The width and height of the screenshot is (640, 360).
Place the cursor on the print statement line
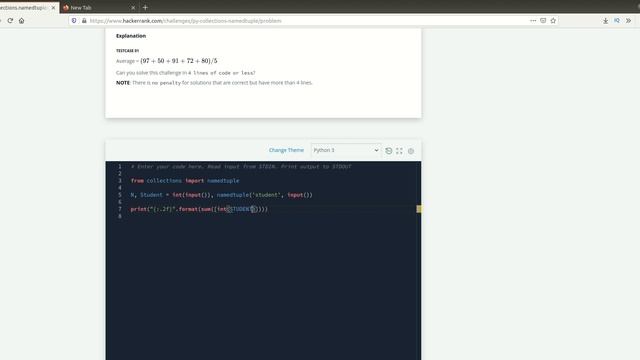click(199, 209)
